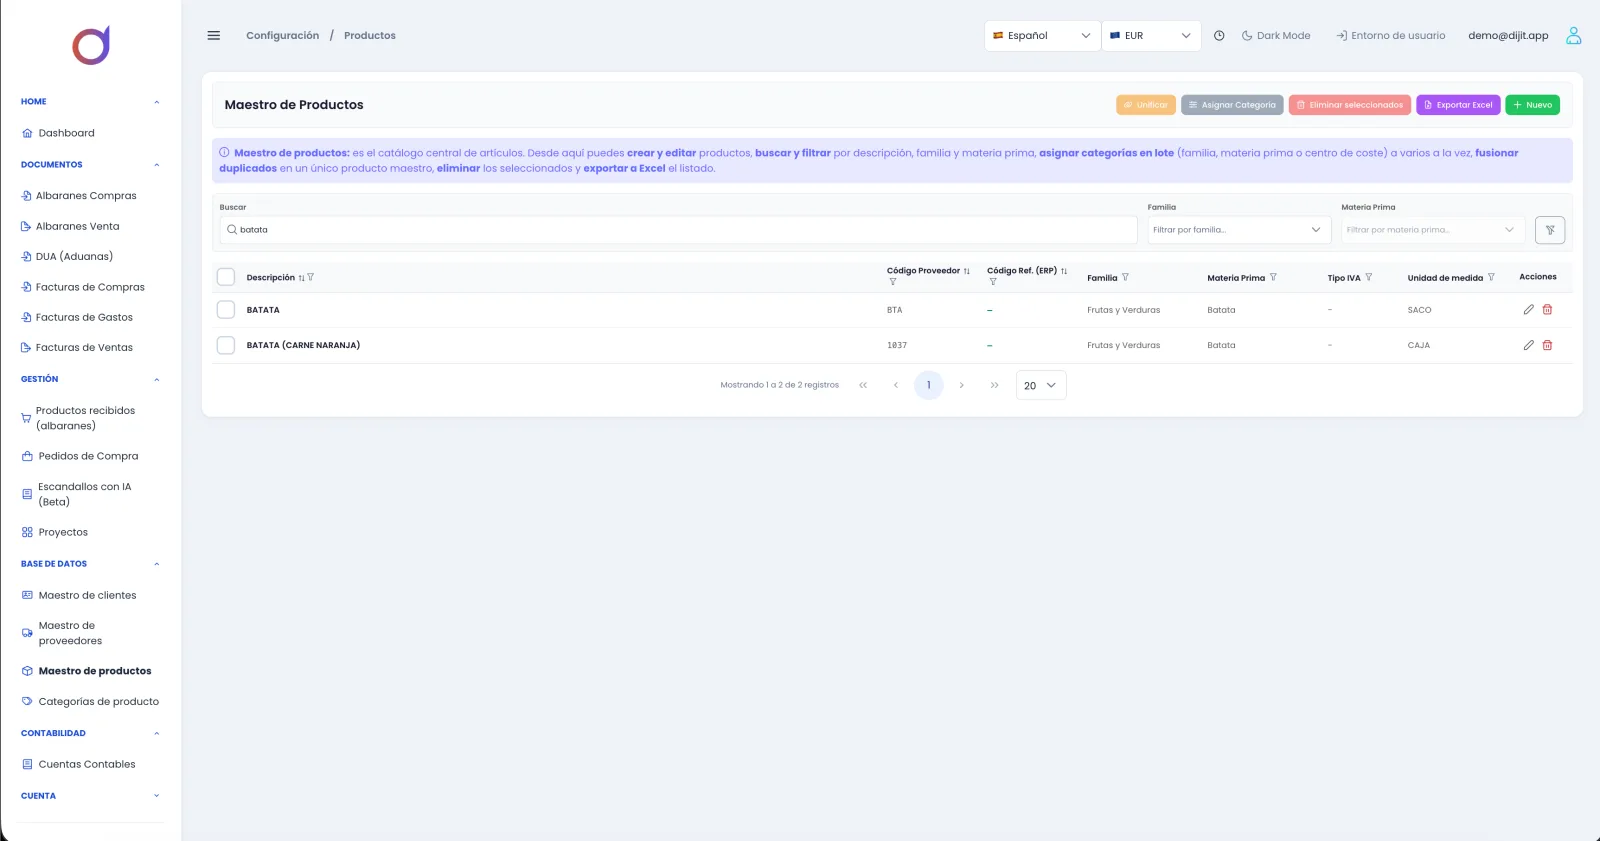Sort by Código Proveedor column
The width and height of the screenshot is (1600, 841).
coord(967,271)
